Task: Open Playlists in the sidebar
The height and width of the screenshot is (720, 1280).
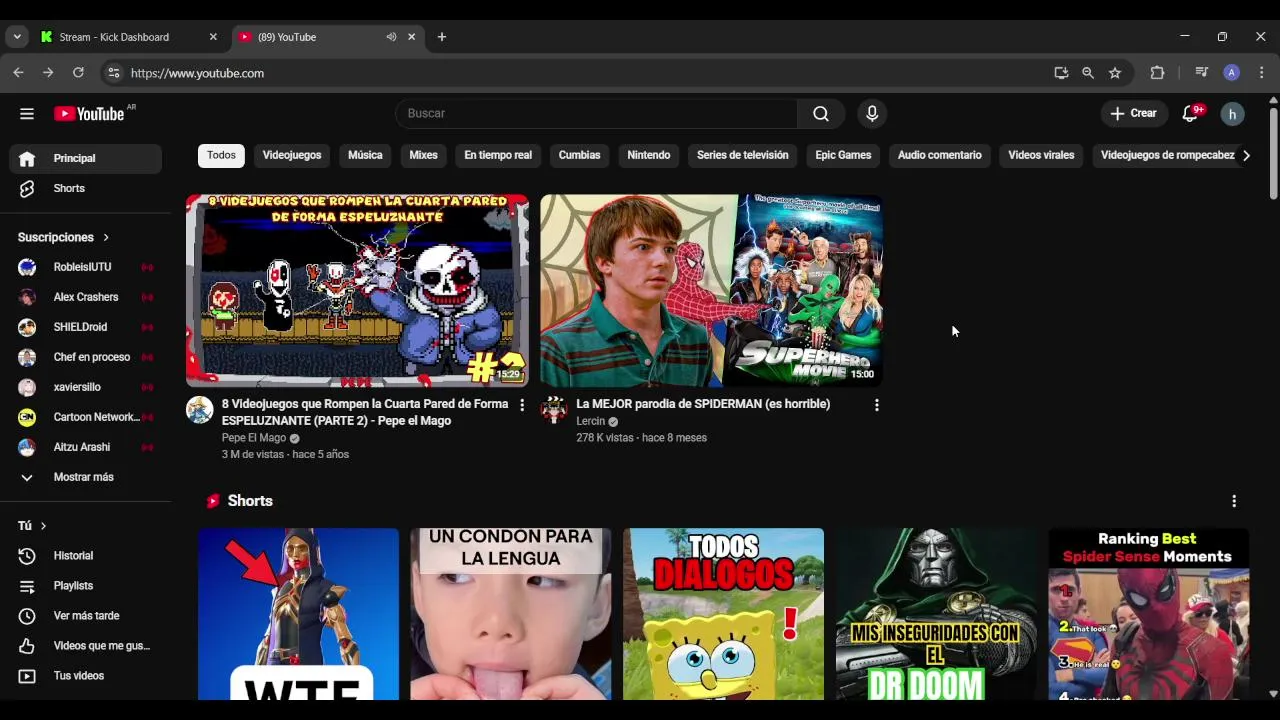Action: (x=85, y=586)
